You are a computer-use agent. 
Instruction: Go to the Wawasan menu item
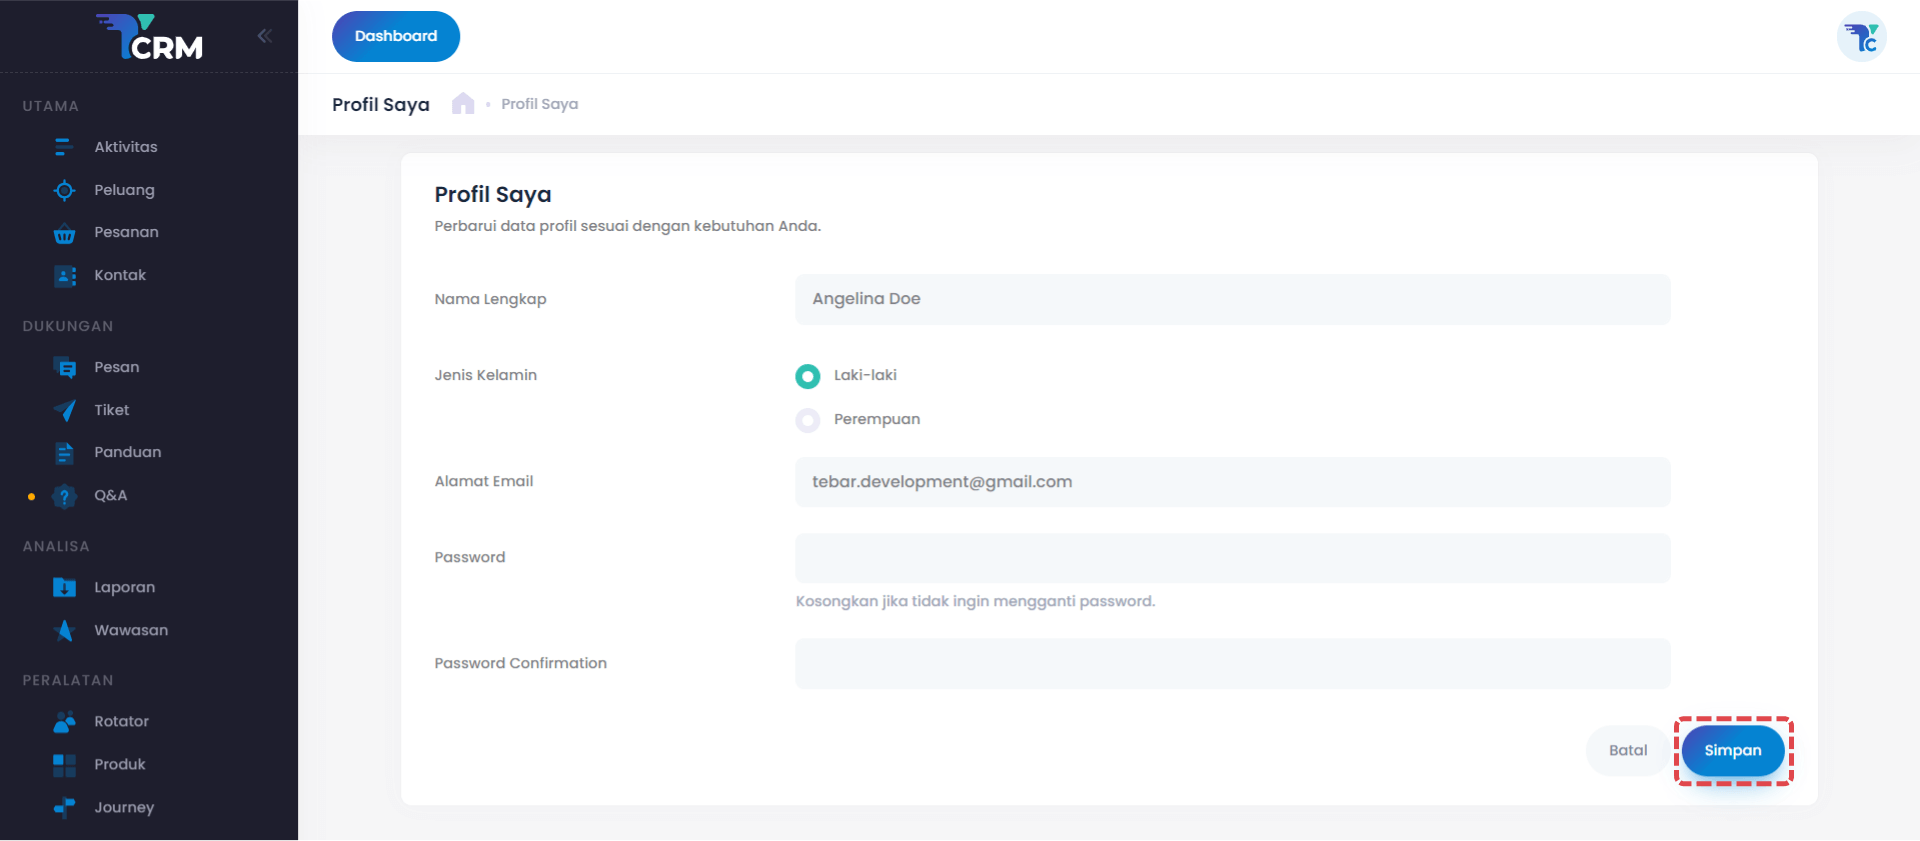pyautogui.click(x=130, y=630)
